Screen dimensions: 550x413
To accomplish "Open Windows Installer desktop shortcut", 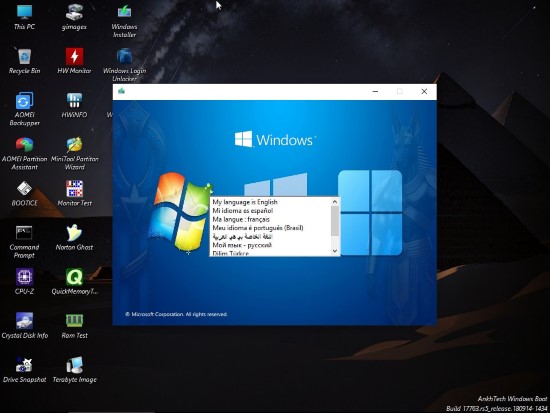I will [x=124, y=21].
